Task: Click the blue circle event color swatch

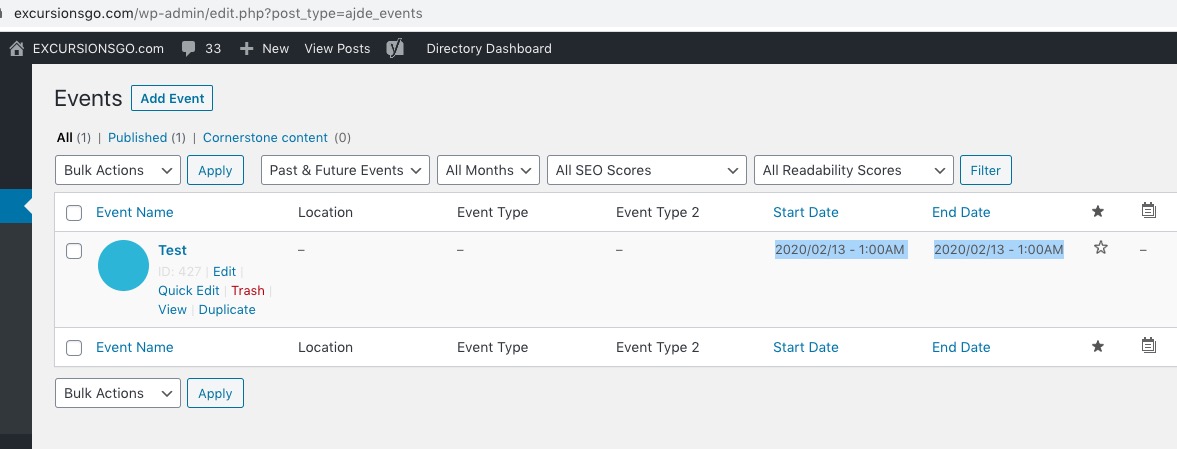Action: pyautogui.click(x=124, y=266)
